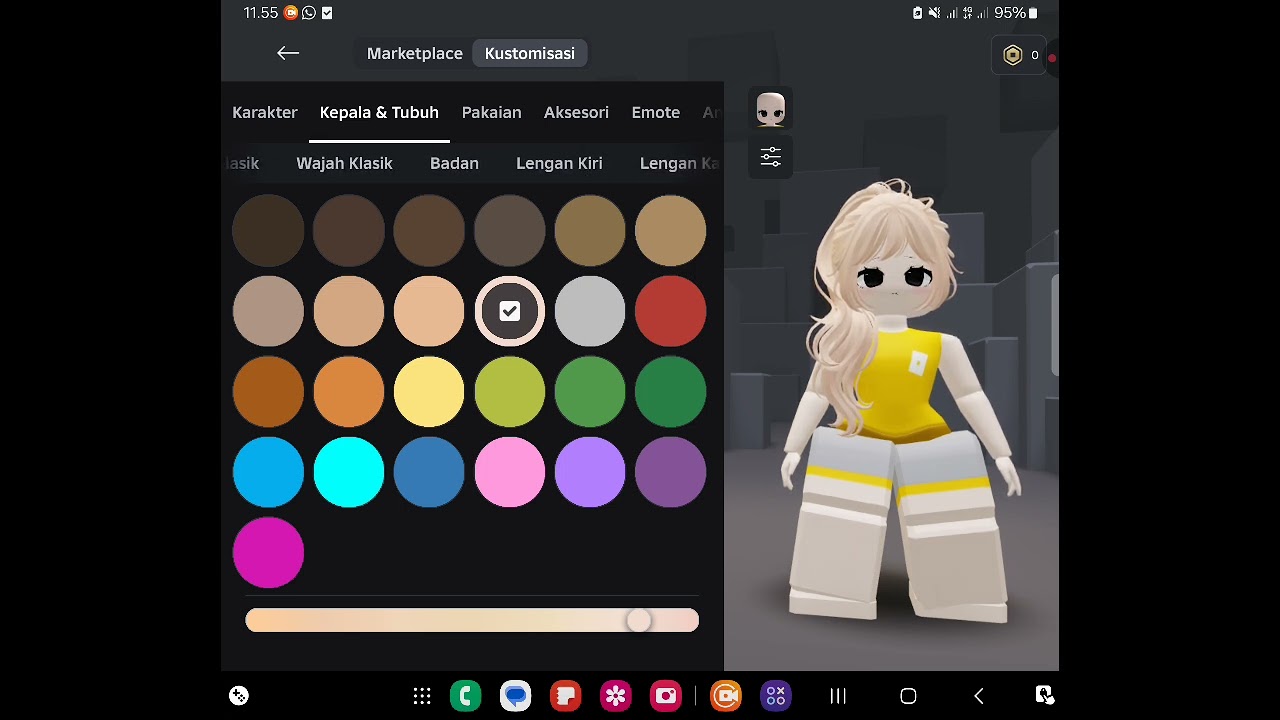Choose the Wajah Klasik sub-tab
1280x720 pixels.
click(x=344, y=164)
